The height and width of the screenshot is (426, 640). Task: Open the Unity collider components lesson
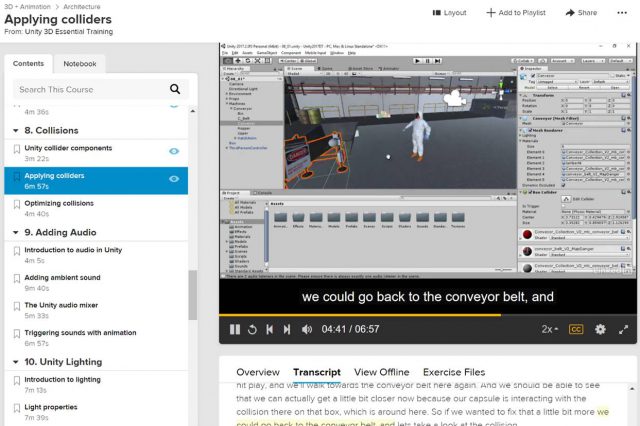68,148
